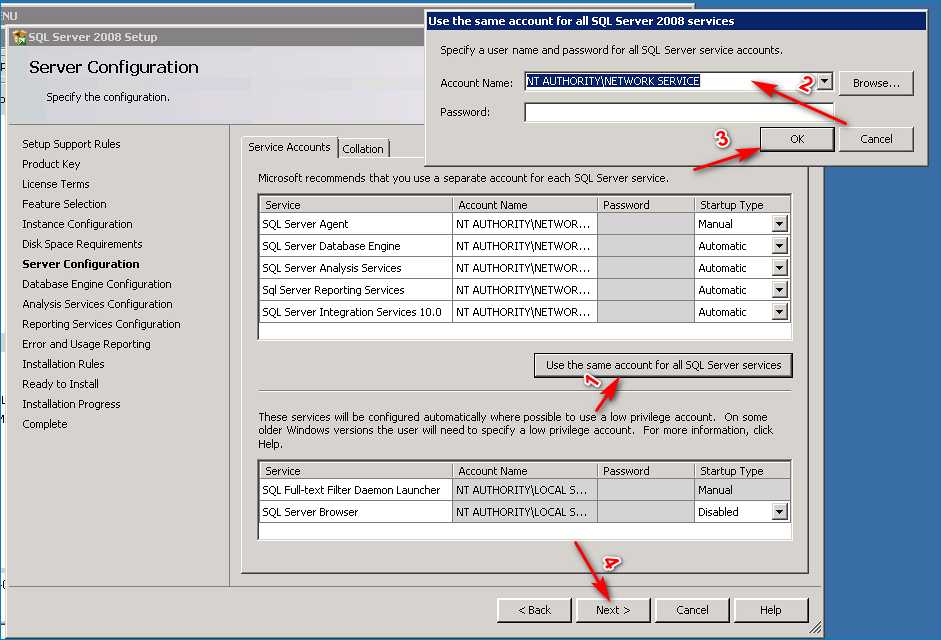
Task: Expand Startup Type for Sql Server Reporting Services
Action: point(779,290)
